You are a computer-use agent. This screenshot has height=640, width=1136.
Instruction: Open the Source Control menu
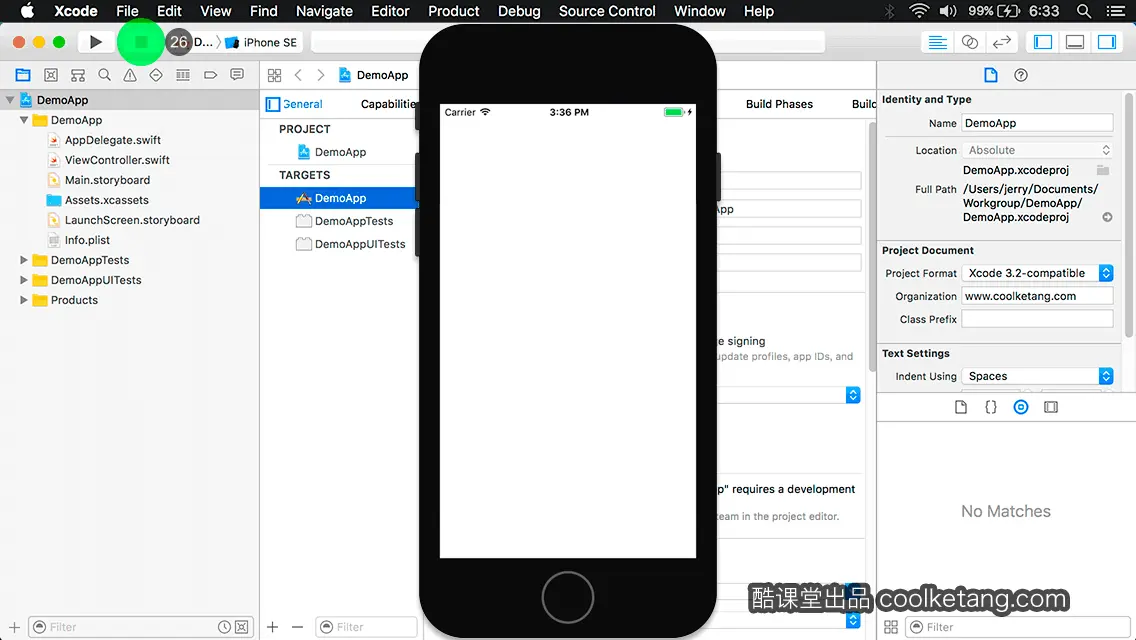607,11
